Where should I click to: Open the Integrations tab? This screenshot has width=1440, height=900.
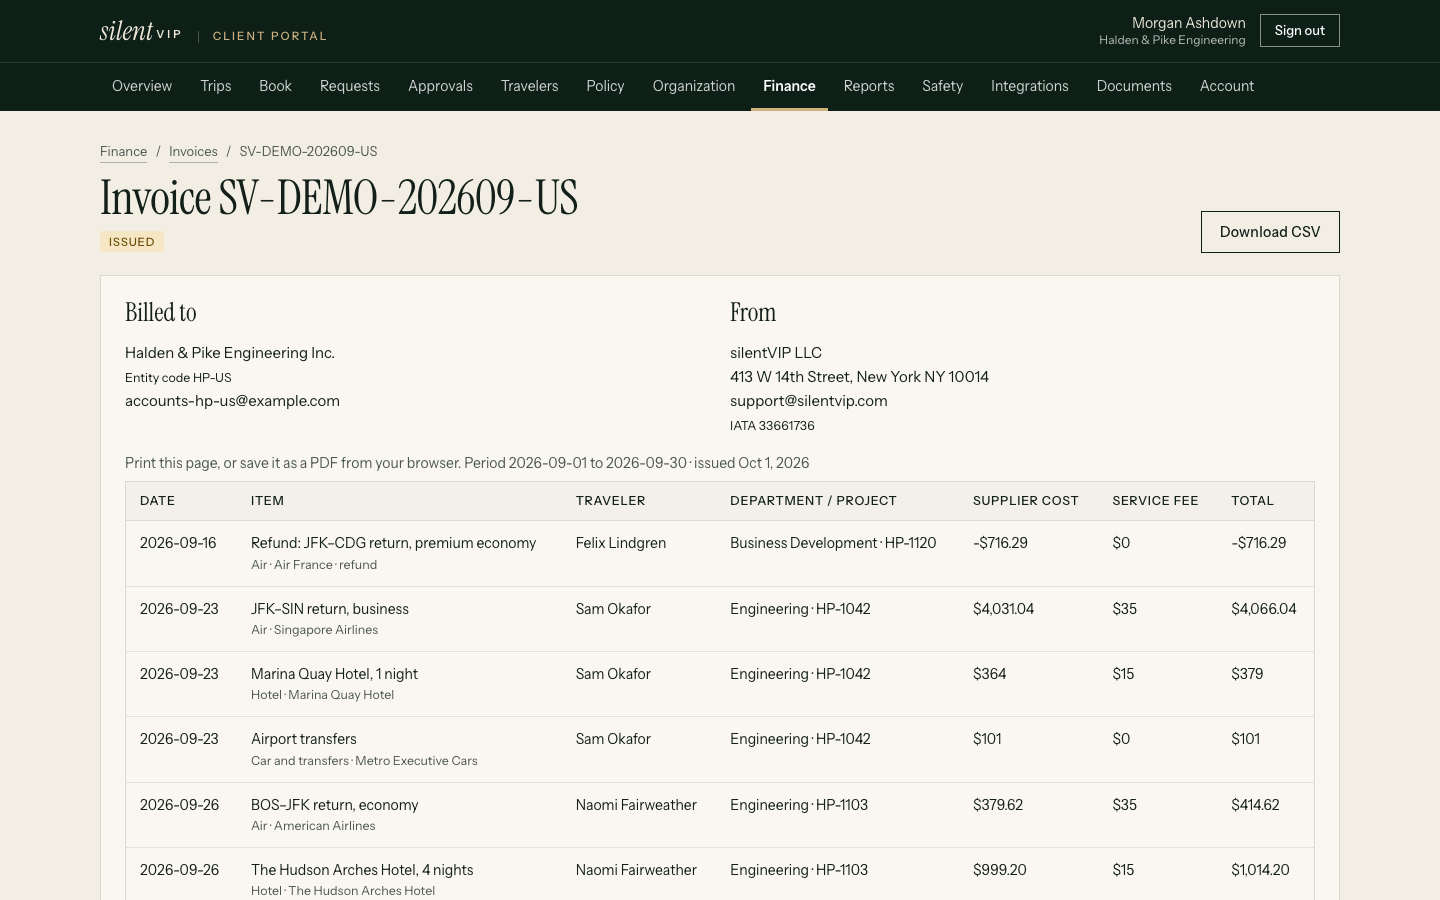(1030, 86)
